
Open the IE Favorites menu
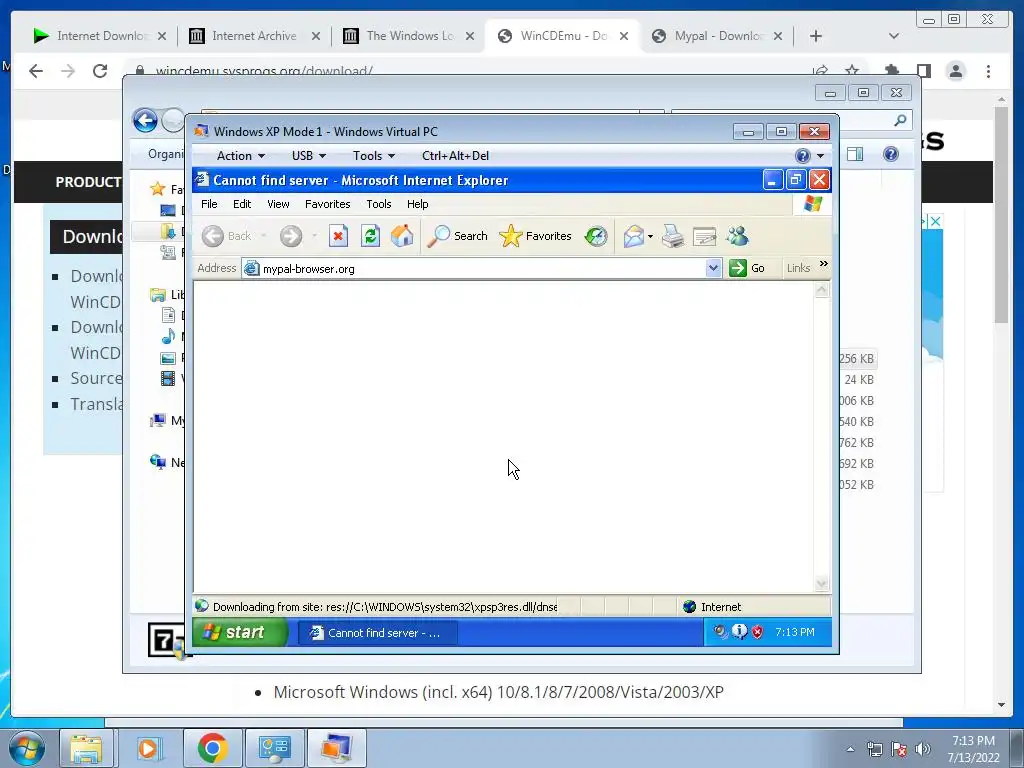coord(327,204)
